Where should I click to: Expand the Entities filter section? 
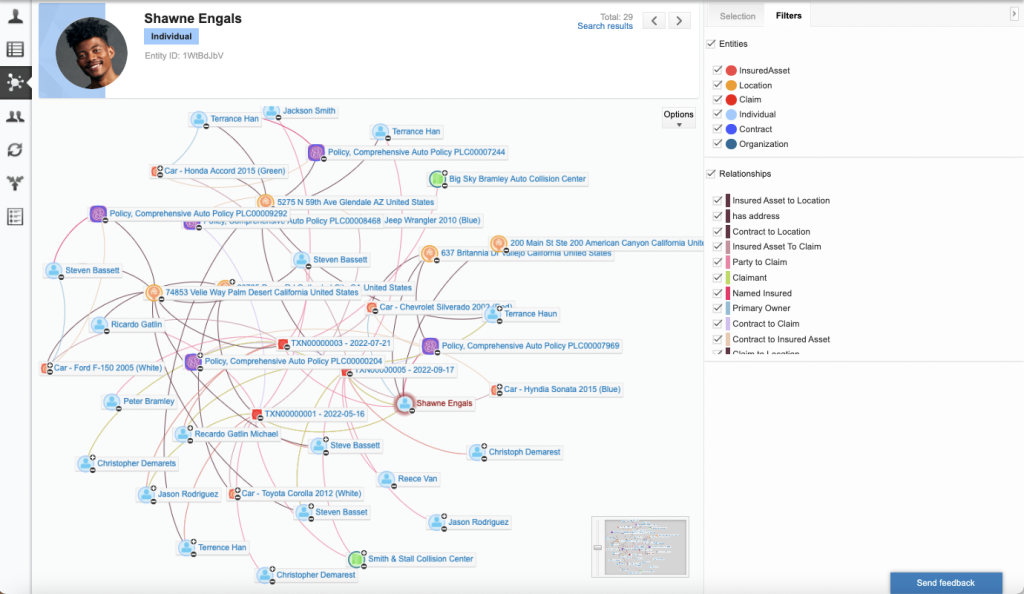tap(713, 44)
